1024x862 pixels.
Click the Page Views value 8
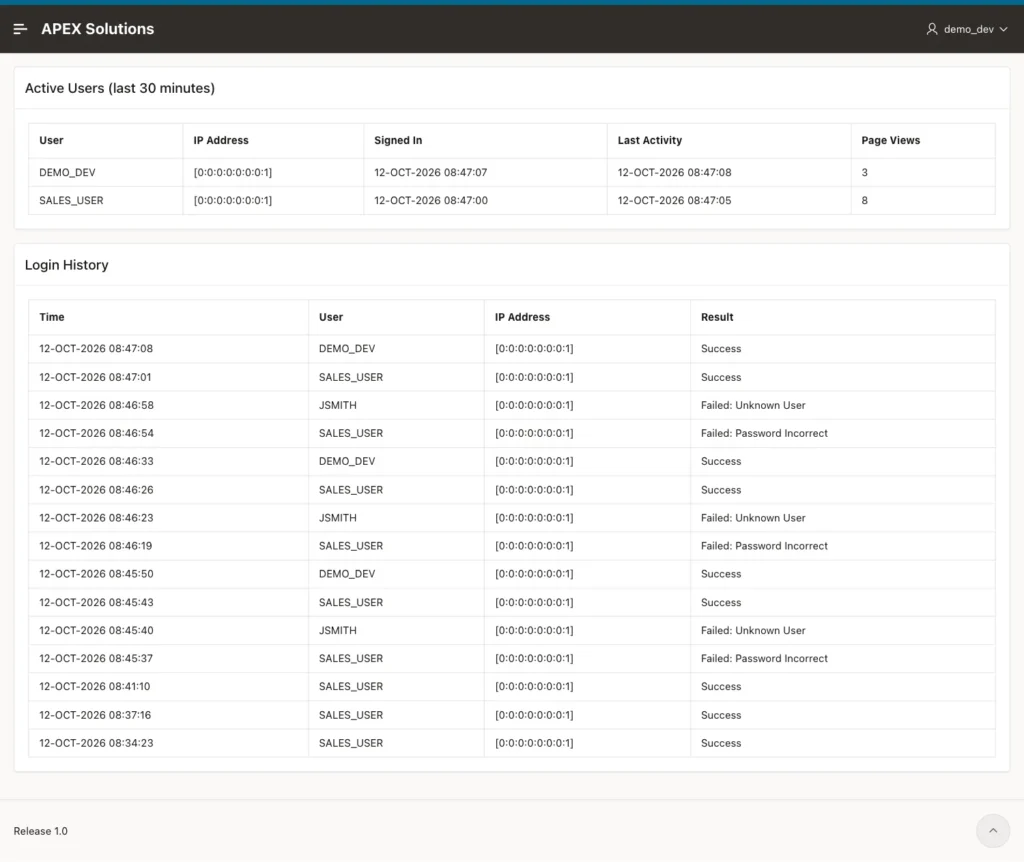pos(865,200)
